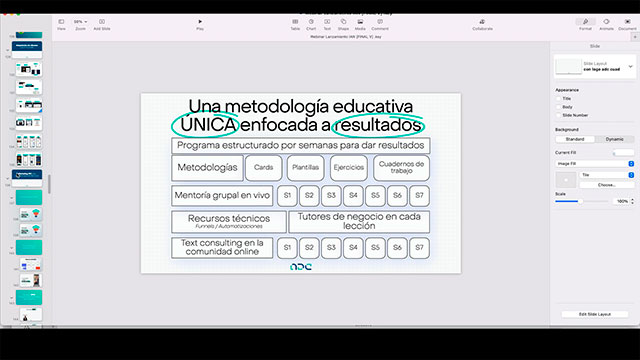Image resolution: width=640 pixels, height=360 pixels.
Task: Collapse the first teal section slide group
Action: [11, 197]
